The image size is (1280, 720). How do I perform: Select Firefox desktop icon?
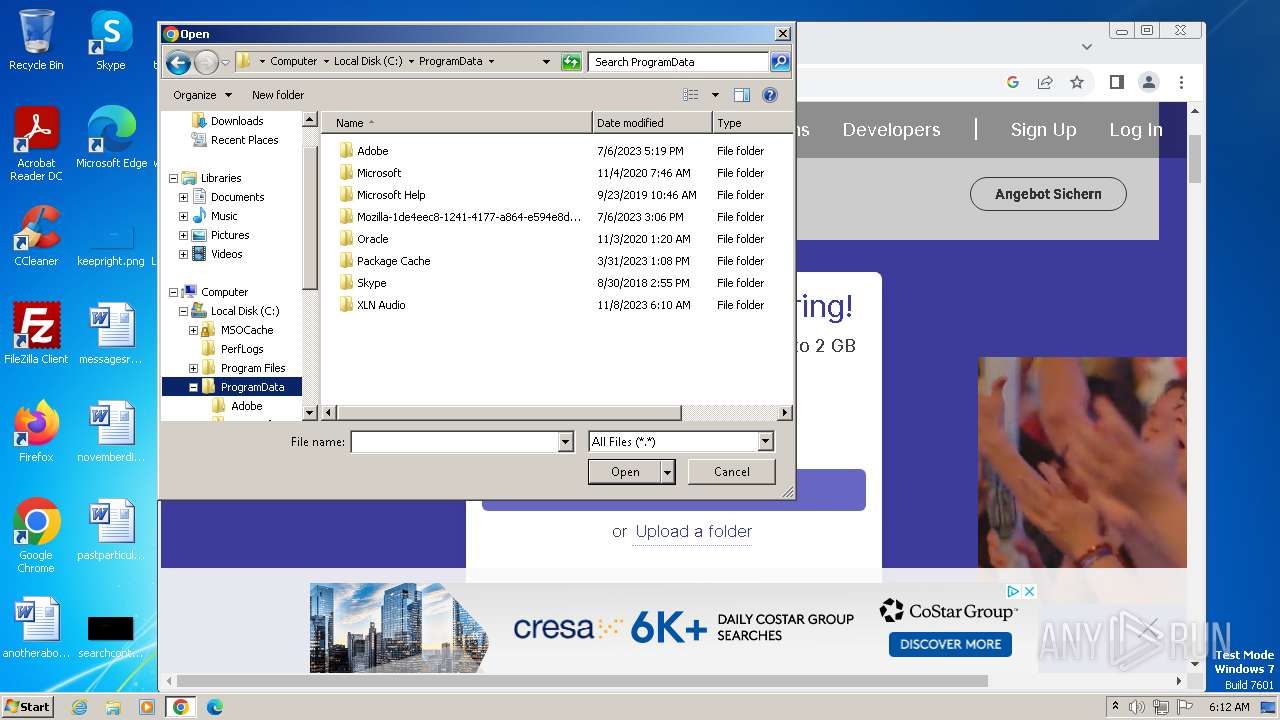click(x=36, y=431)
